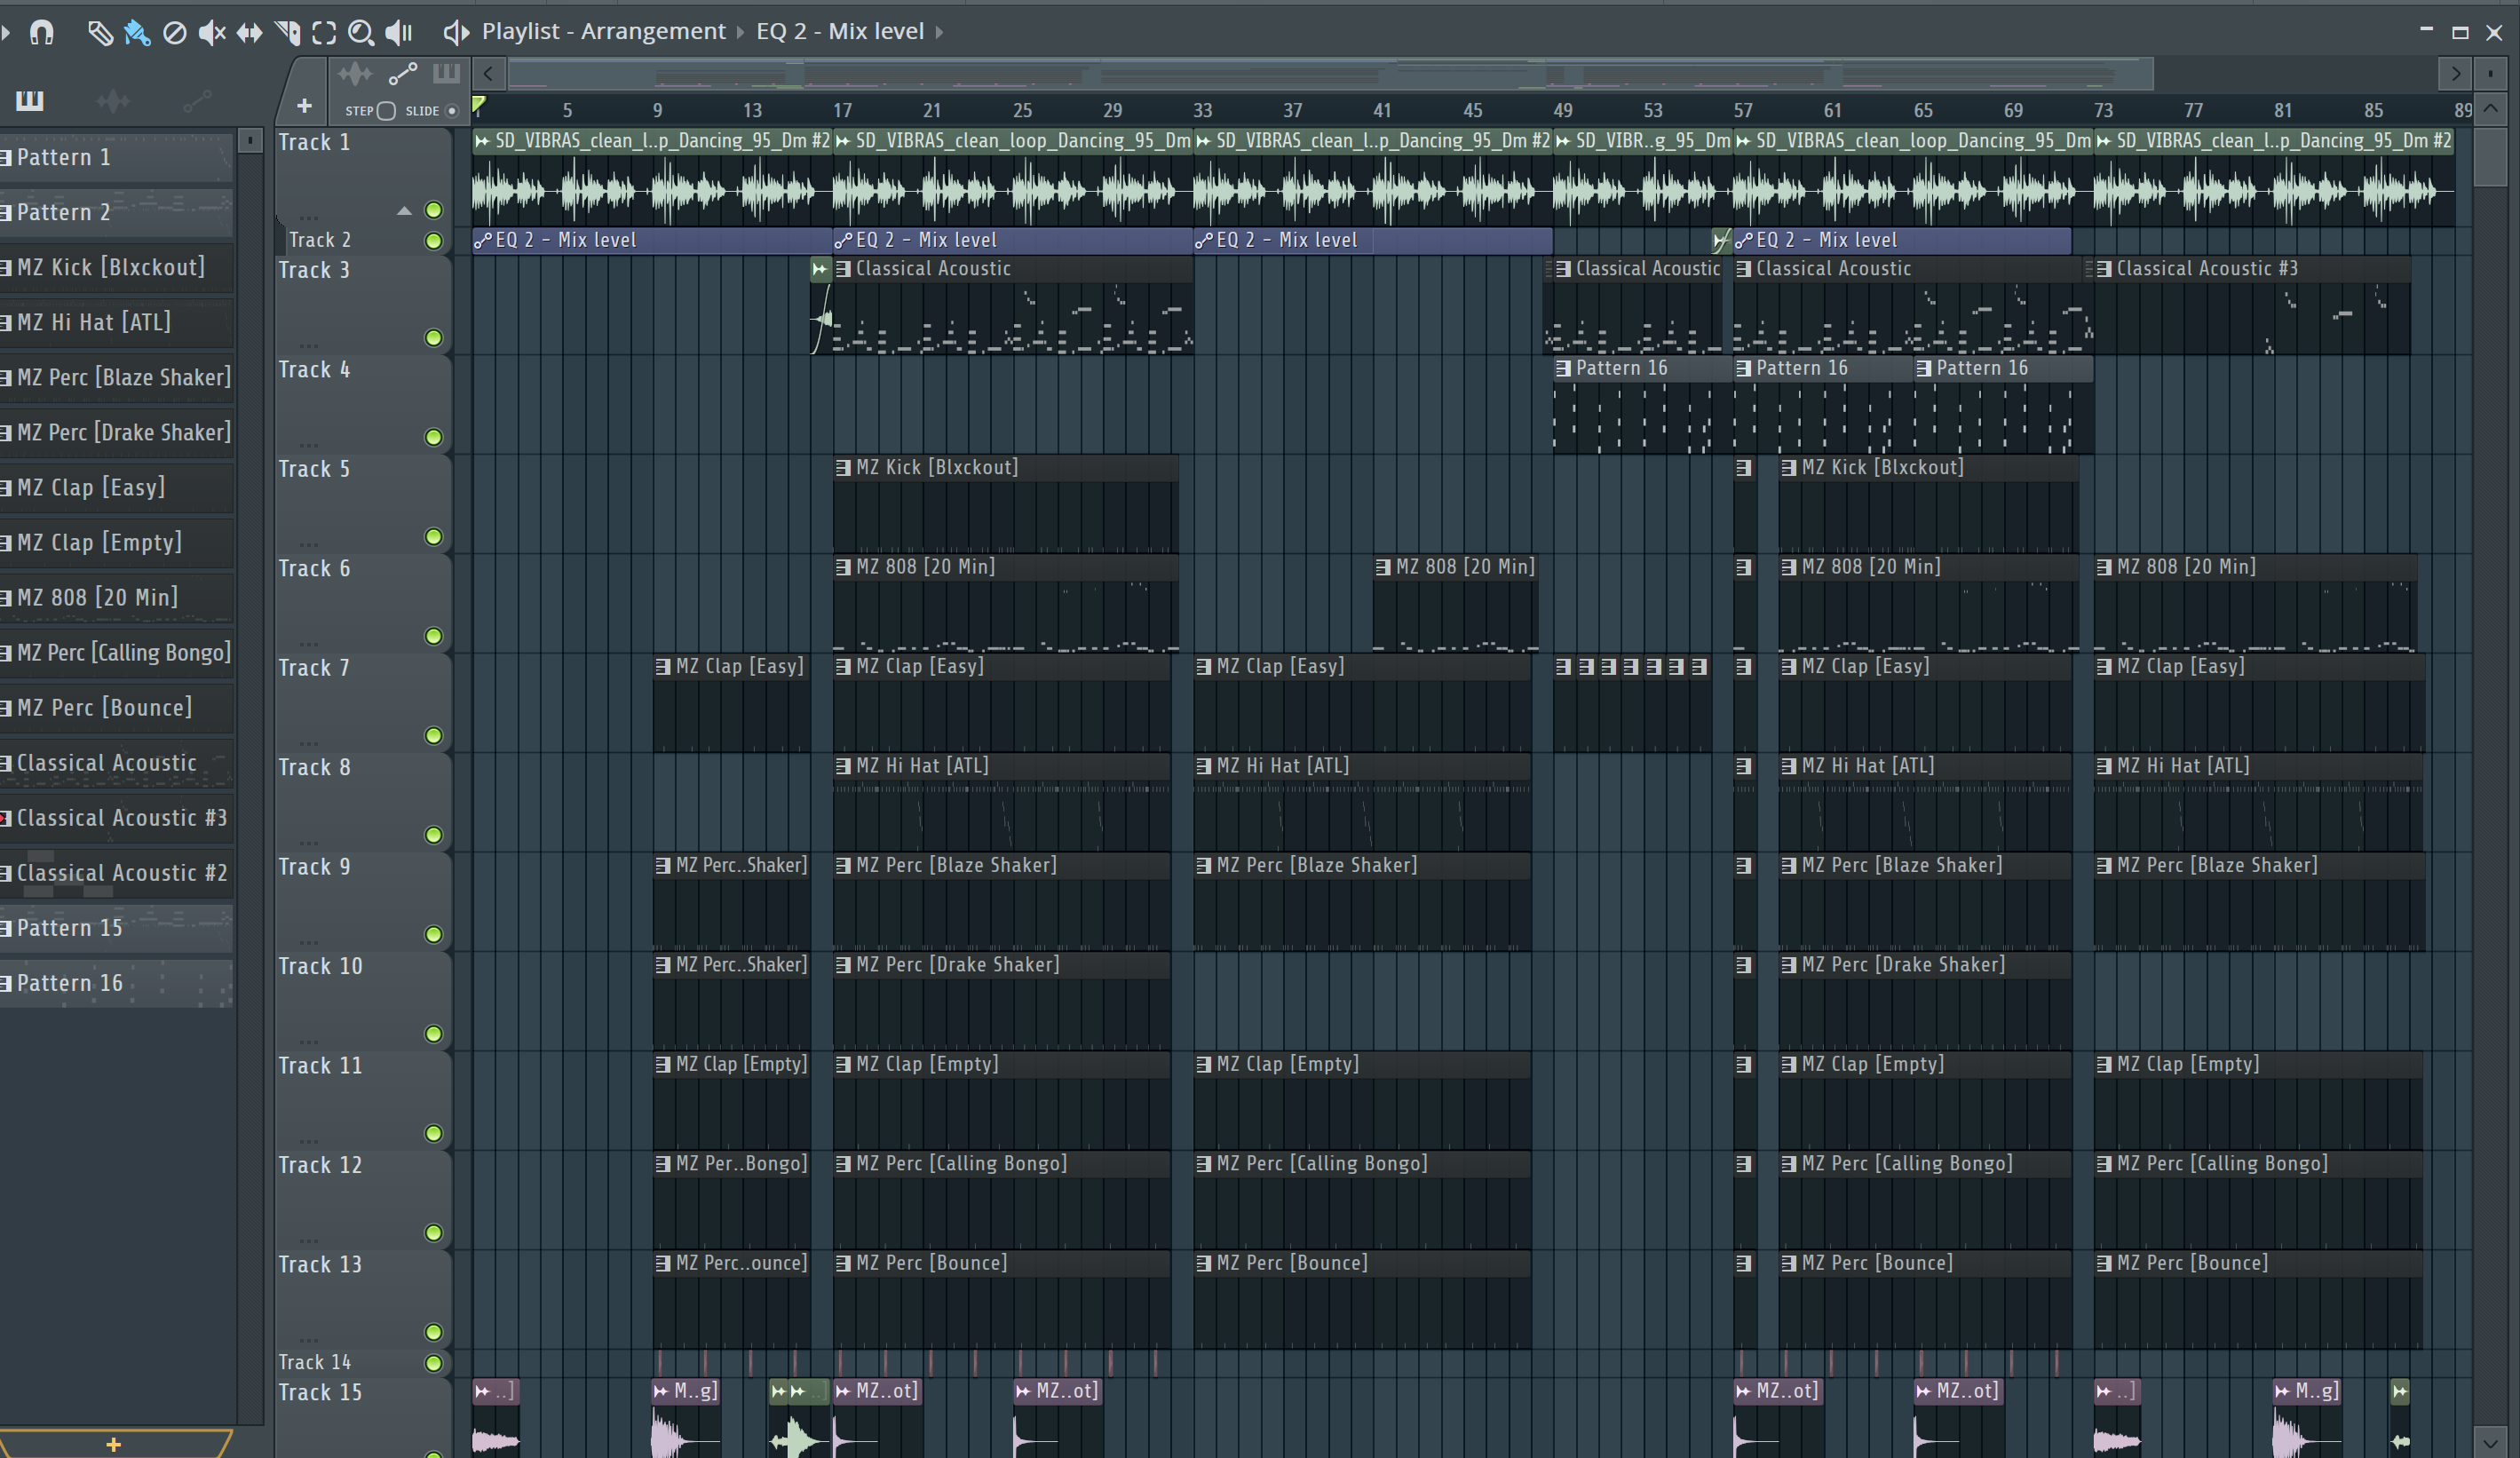Add a new track with plus button
The height and width of the screenshot is (1458, 2520).
[305, 106]
